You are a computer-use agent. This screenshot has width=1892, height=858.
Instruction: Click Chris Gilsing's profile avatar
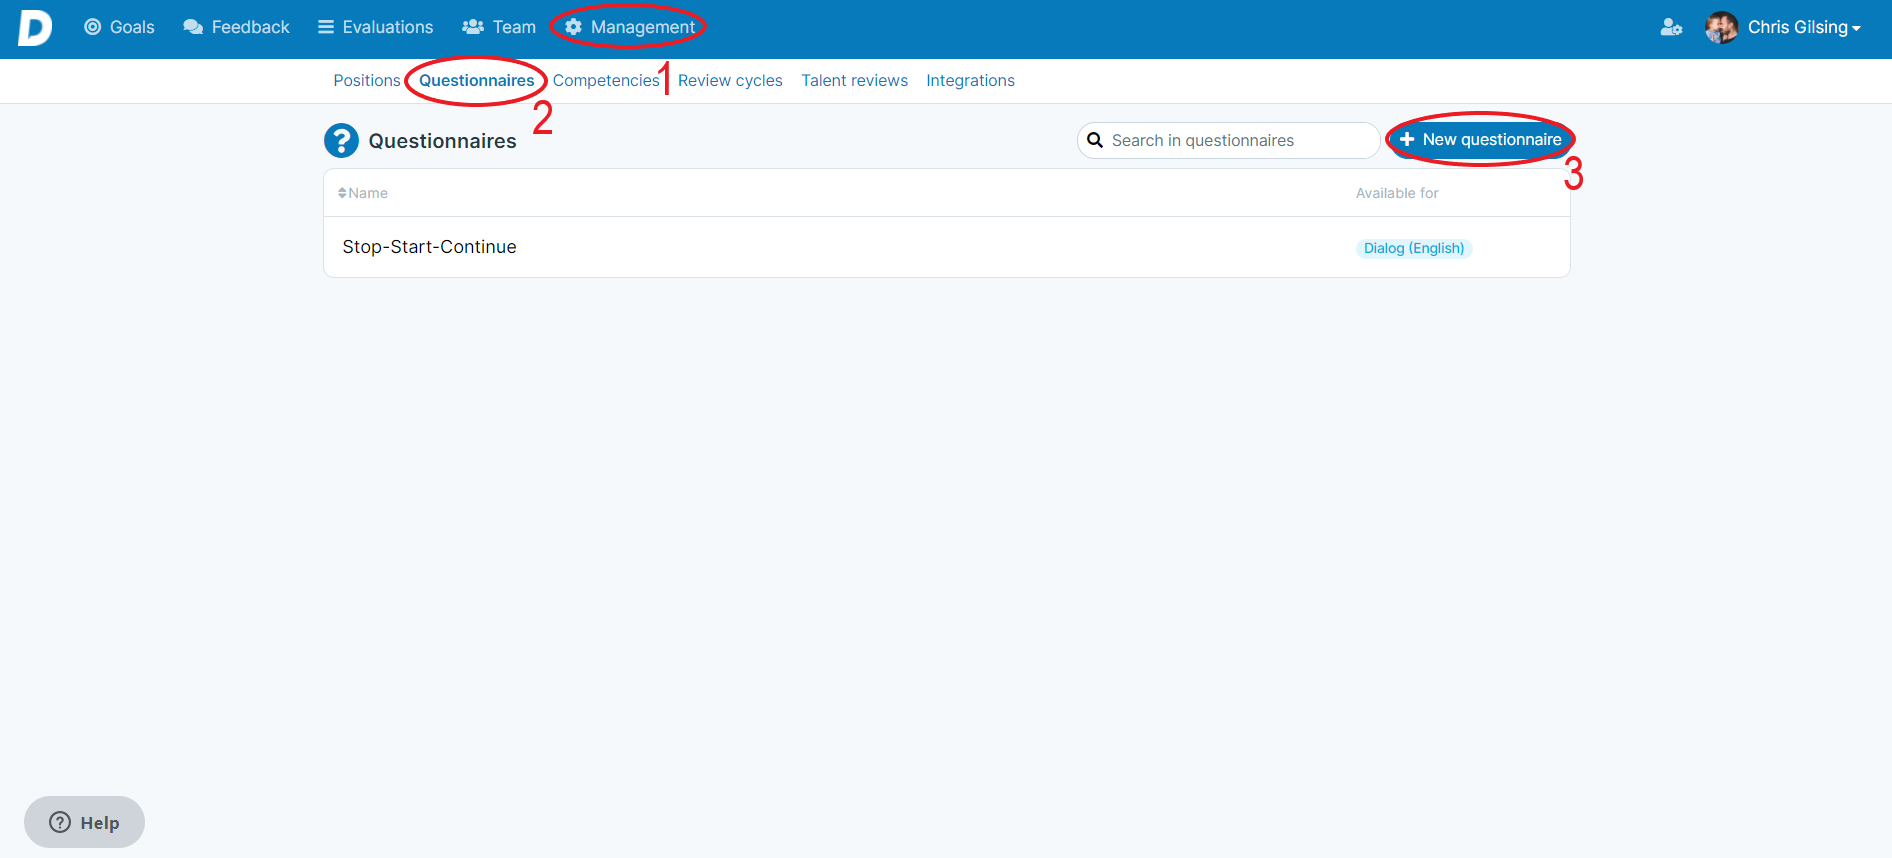pos(1721,27)
